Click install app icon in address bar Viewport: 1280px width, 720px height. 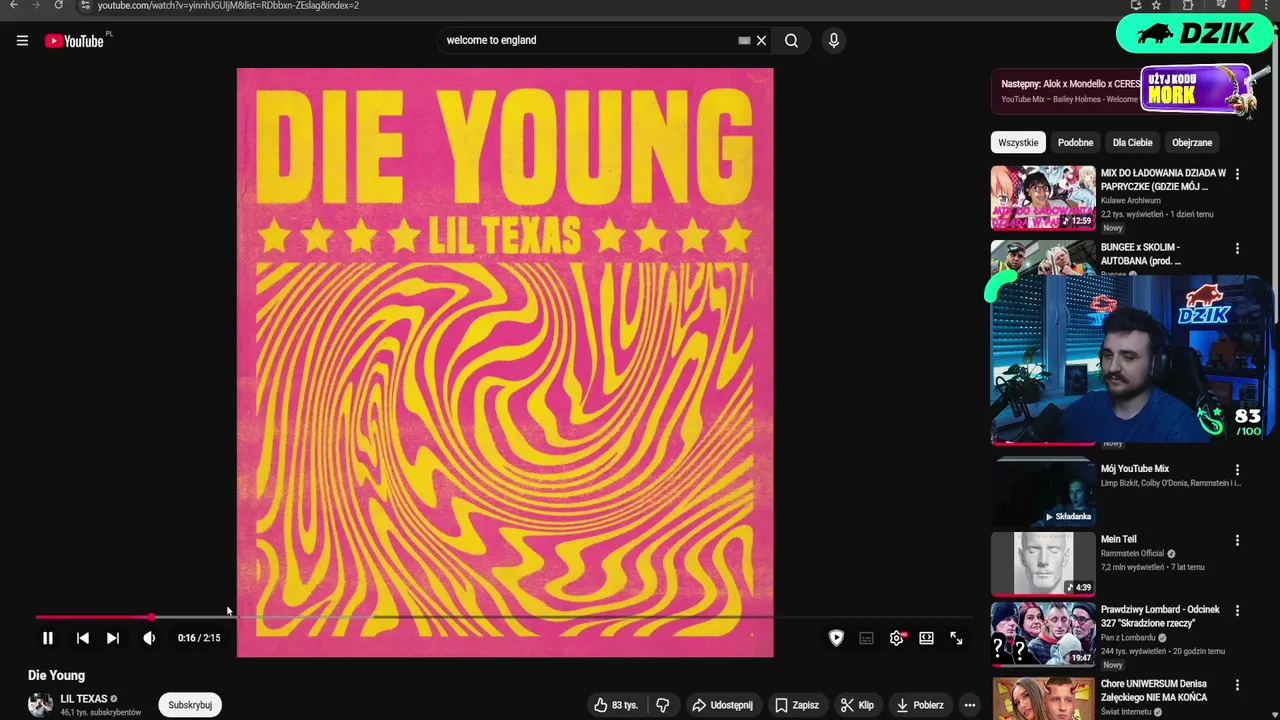(1135, 5)
